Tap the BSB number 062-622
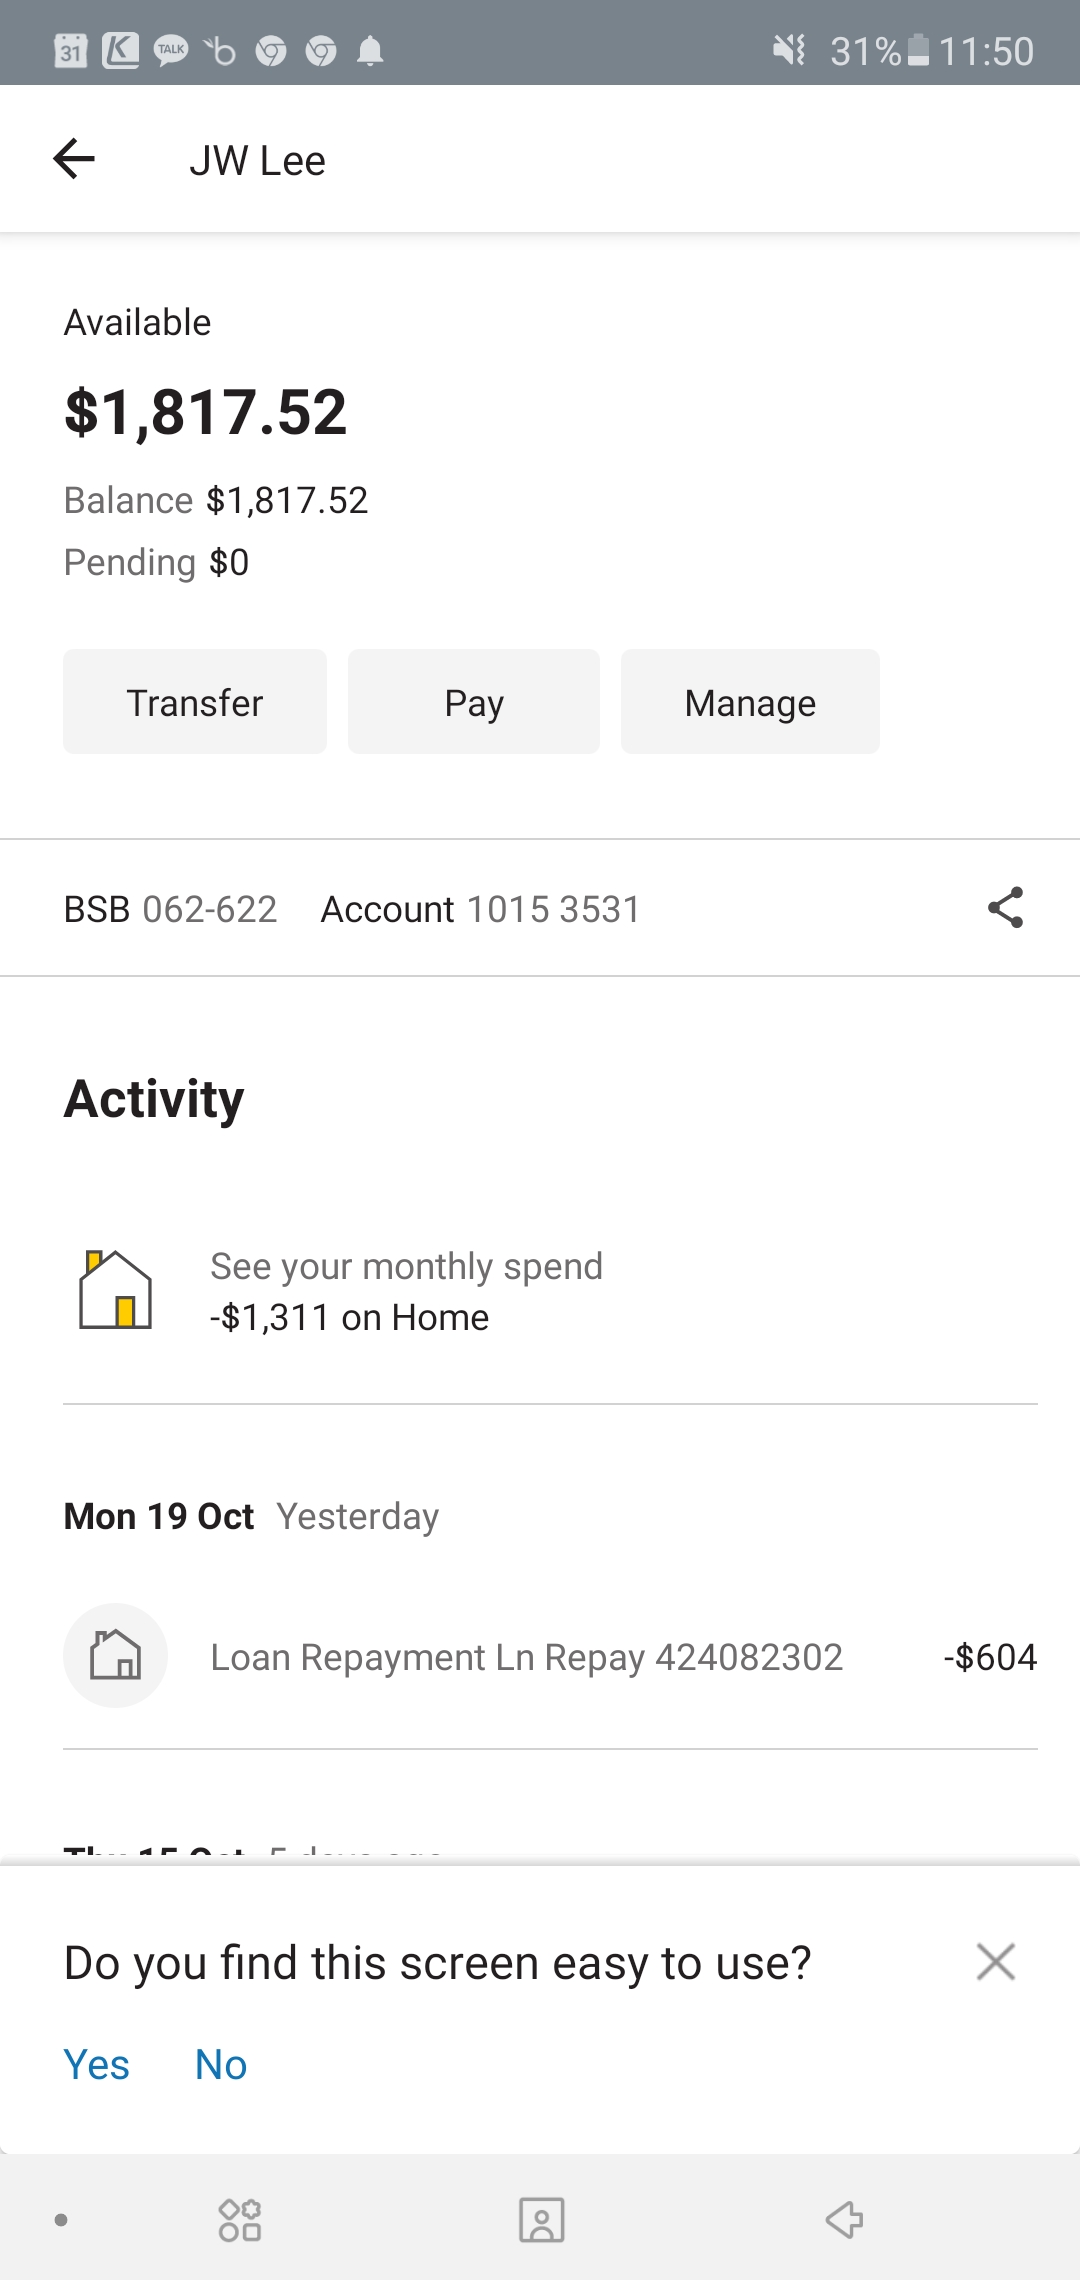The image size is (1080, 2280). click(210, 909)
